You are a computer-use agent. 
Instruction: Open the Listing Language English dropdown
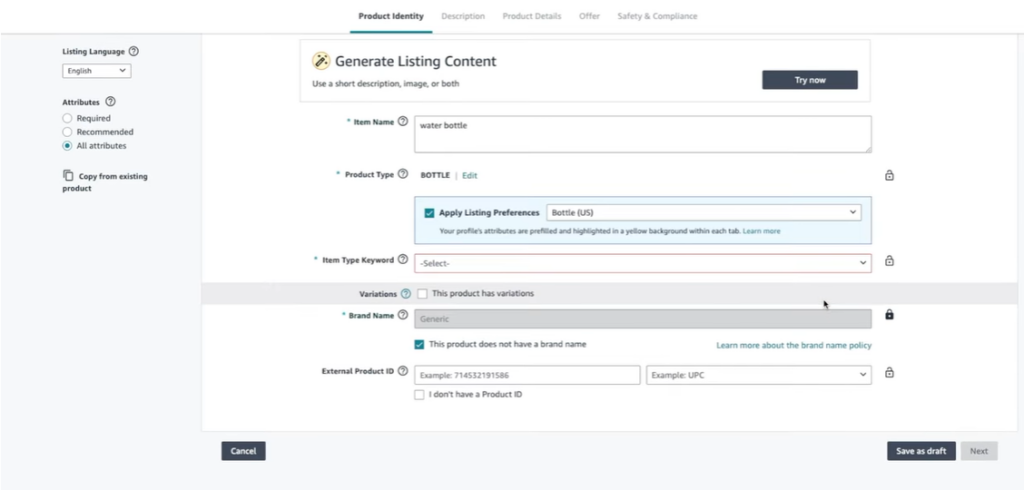(97, 71)
